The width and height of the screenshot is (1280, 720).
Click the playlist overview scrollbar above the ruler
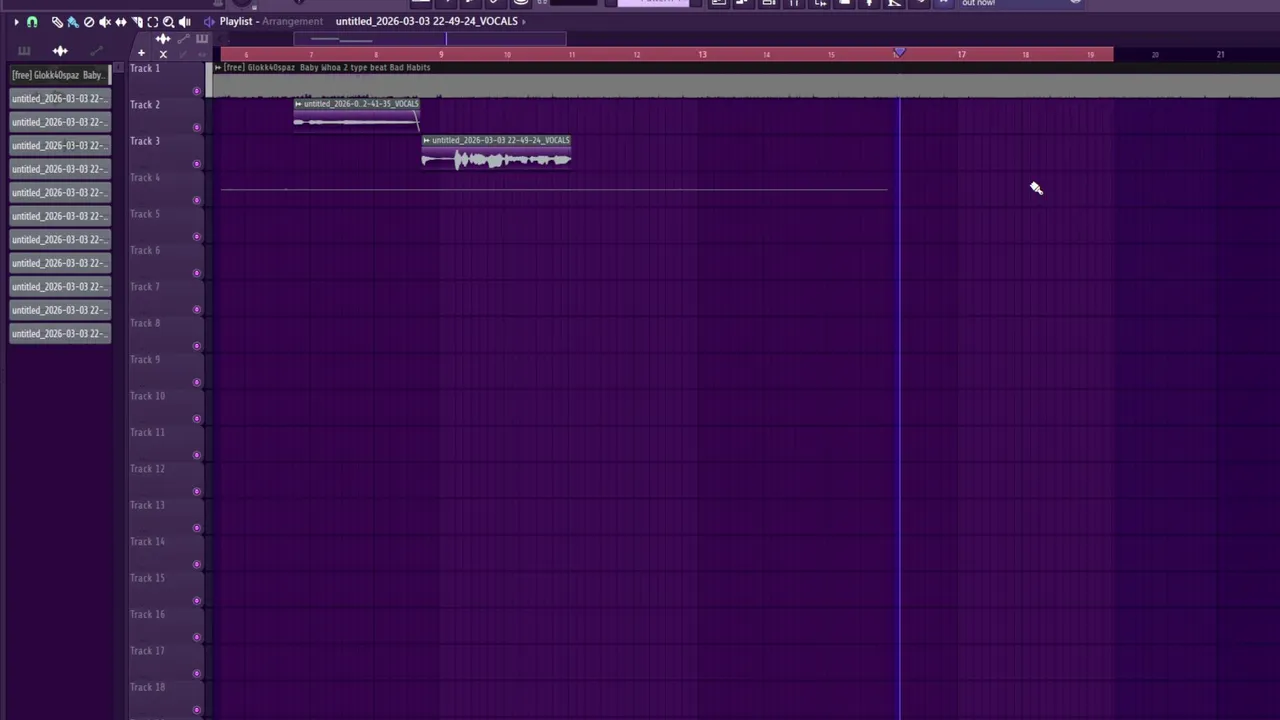(430, 39)
